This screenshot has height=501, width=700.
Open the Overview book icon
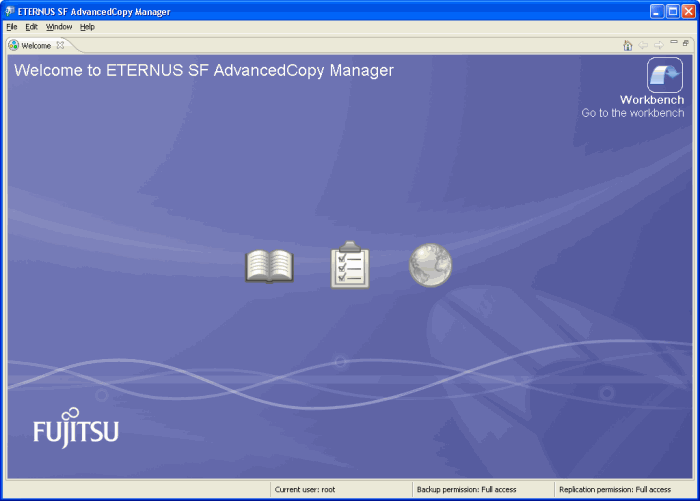coord(269,266)
